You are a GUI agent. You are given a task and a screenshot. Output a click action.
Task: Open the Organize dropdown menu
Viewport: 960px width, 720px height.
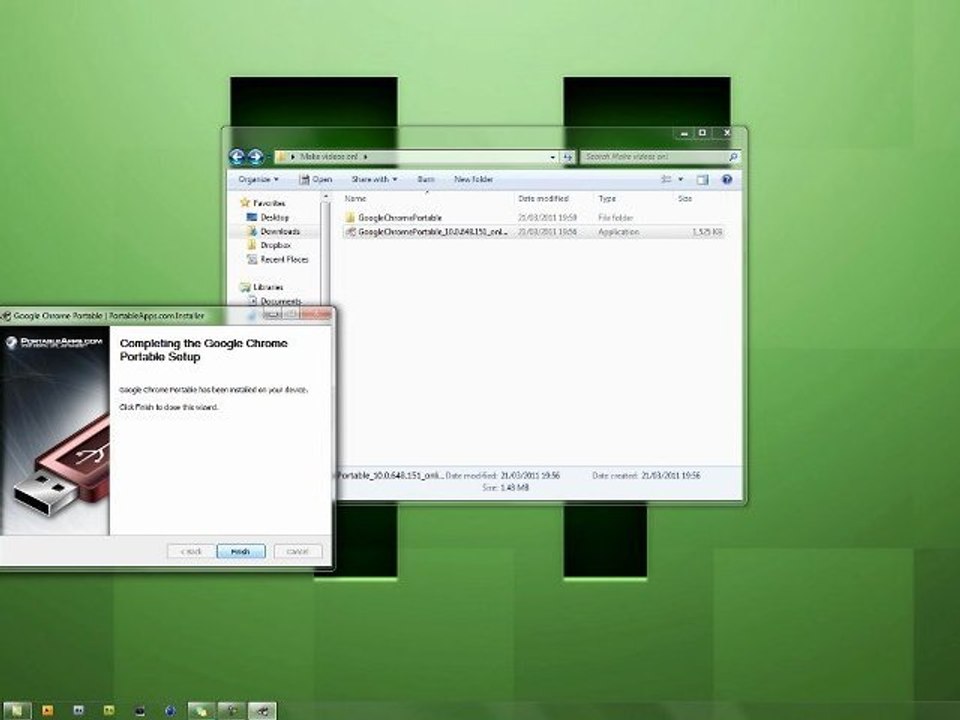258,179
